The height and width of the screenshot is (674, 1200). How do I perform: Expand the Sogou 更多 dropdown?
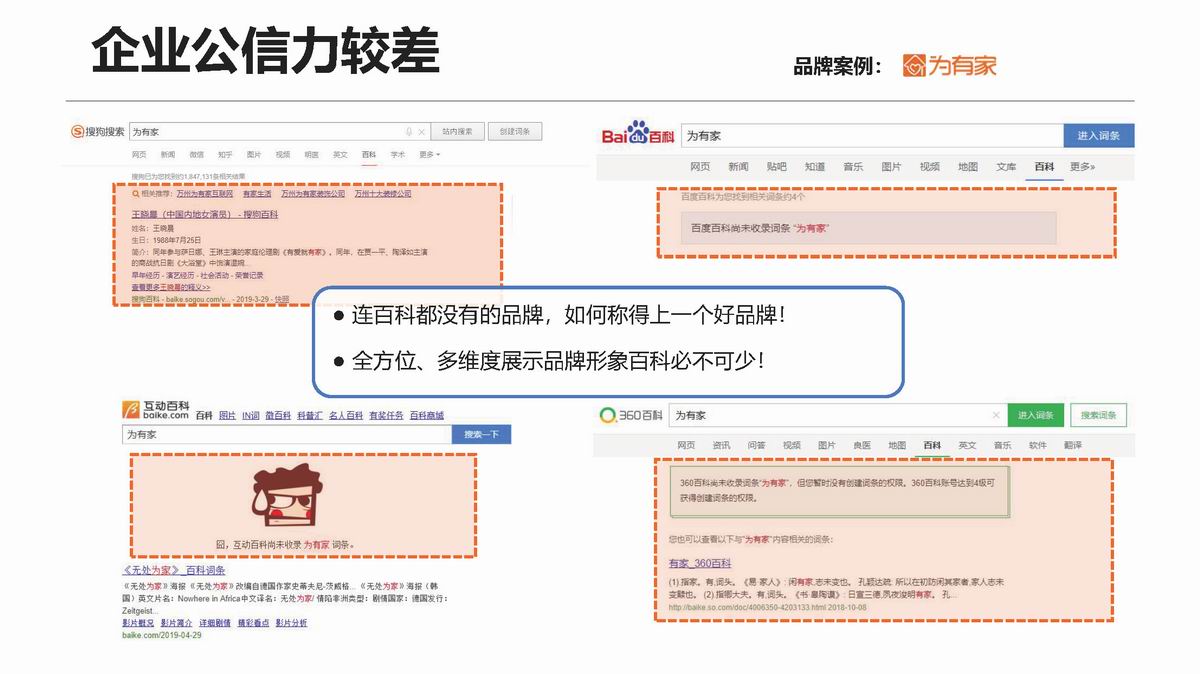(429, 155)
